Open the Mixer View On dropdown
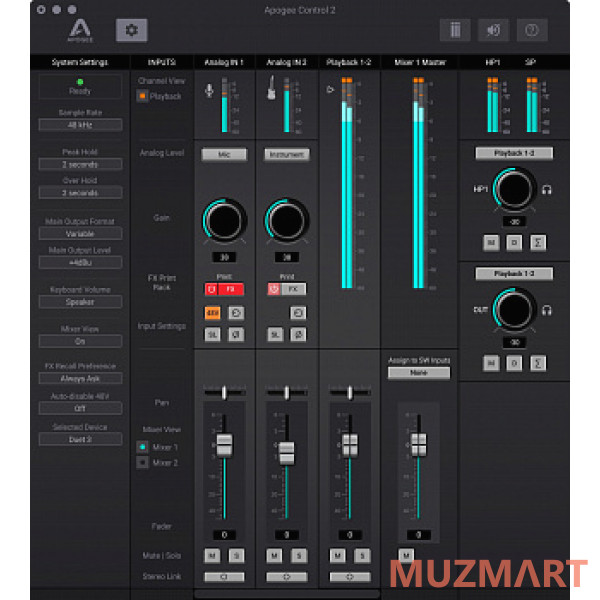Screen dimensions: 600x600 [80, 341]
